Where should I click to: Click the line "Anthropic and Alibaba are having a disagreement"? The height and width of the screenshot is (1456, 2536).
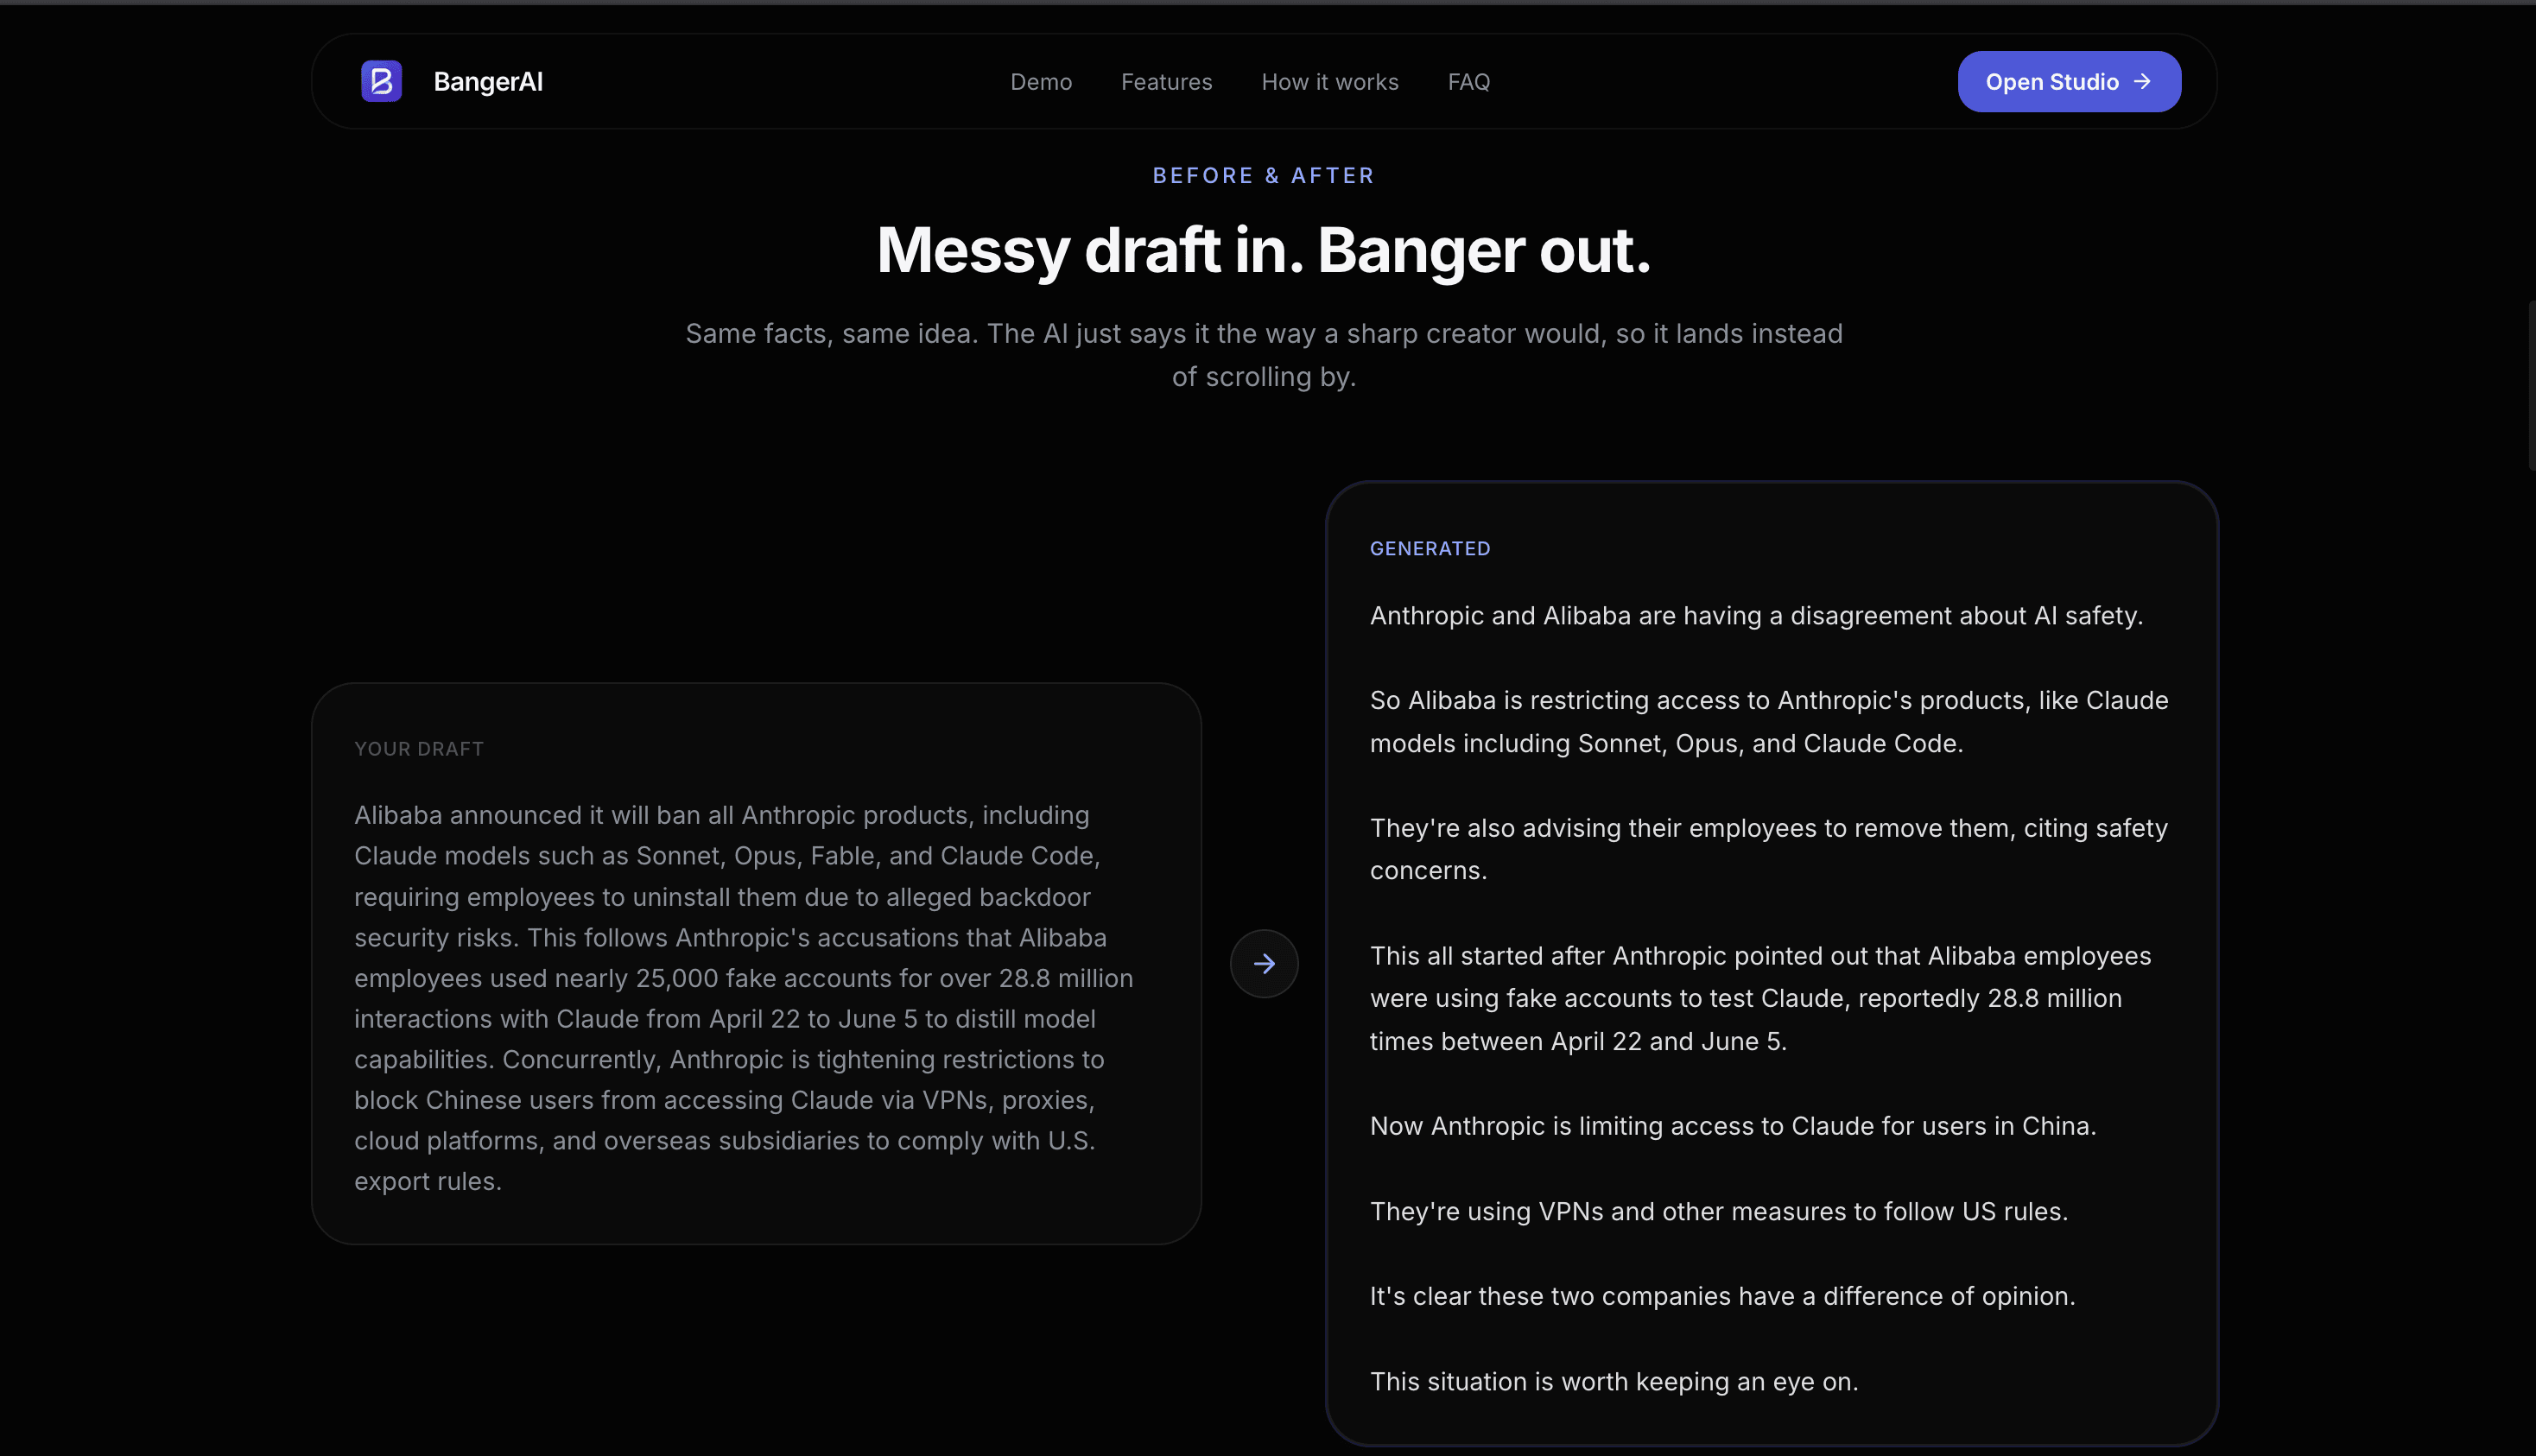[x=1757, y=616]
